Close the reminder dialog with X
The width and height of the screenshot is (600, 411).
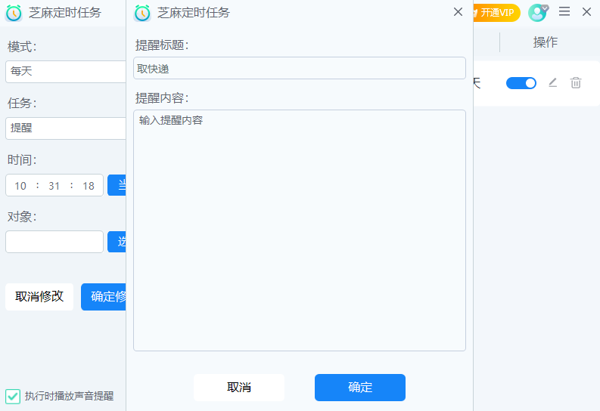click(x=458, y=12)
